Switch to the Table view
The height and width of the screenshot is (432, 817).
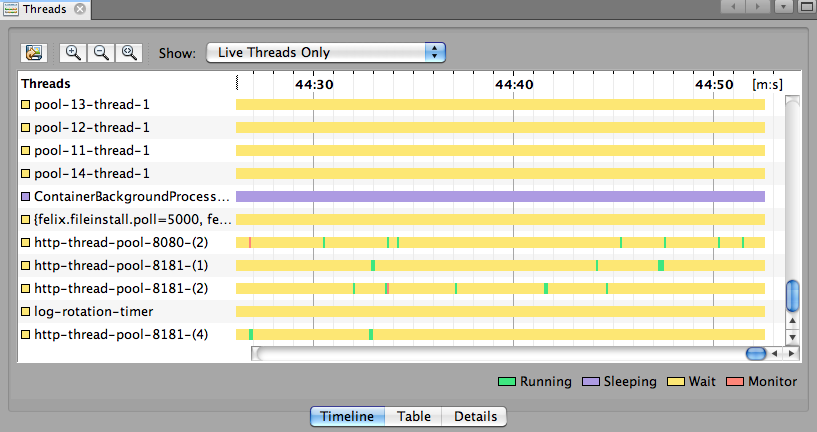tap(416, 417)
